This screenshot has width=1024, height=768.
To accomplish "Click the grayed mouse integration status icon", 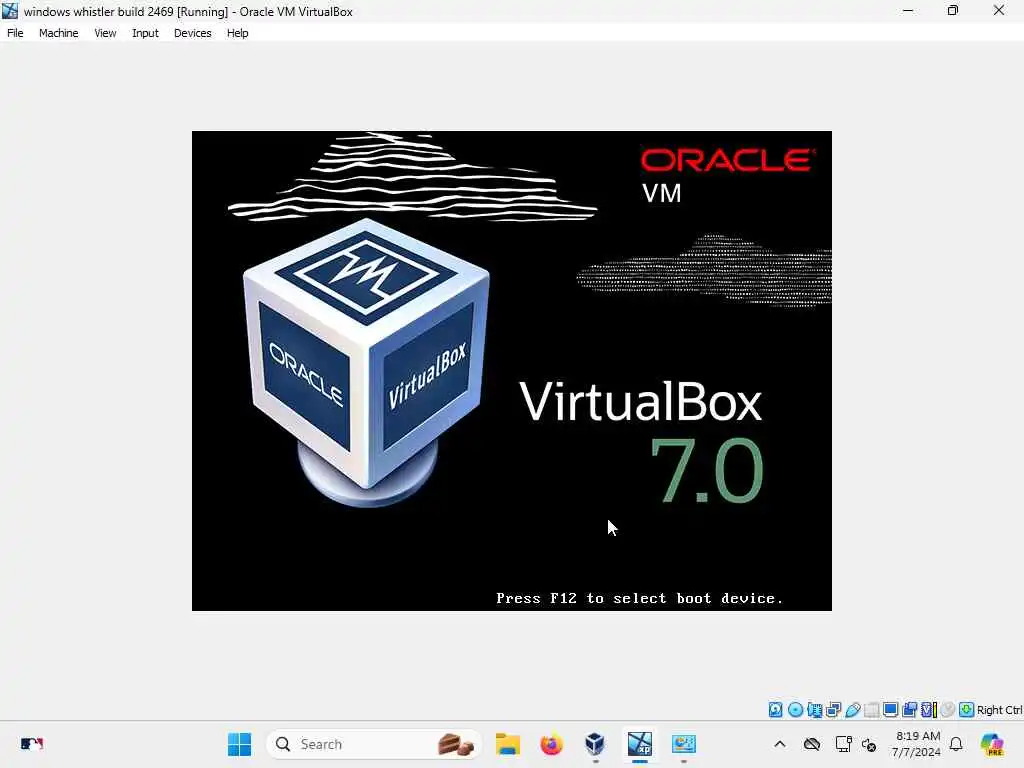I will click(948, 710).
